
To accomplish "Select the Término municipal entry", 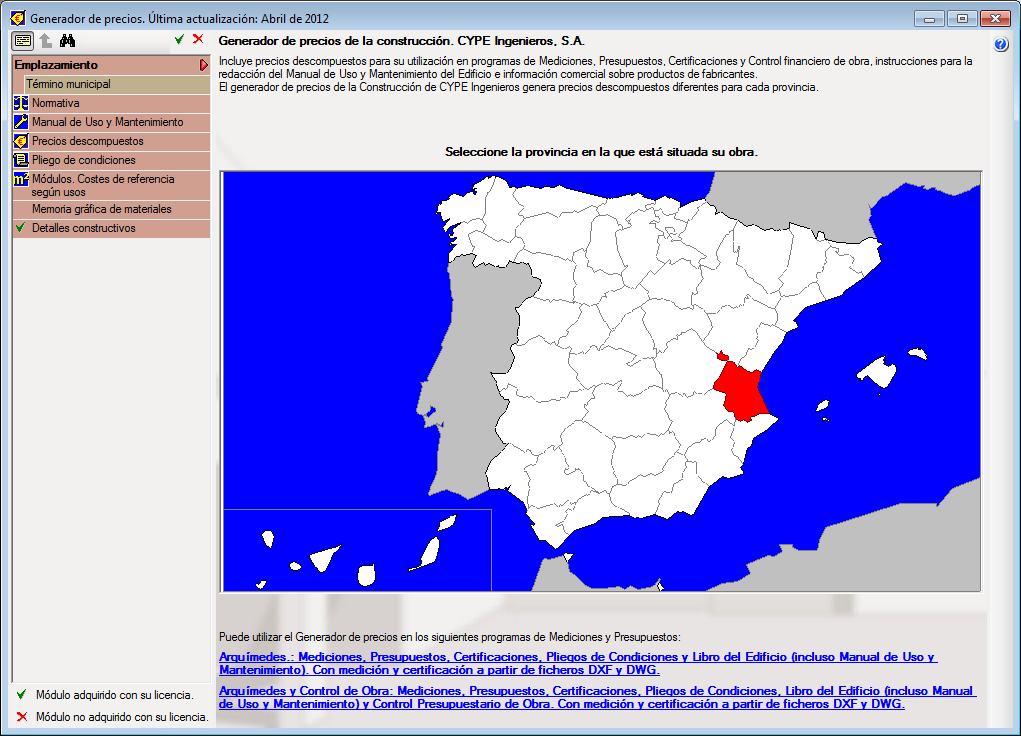I will 117,84.
